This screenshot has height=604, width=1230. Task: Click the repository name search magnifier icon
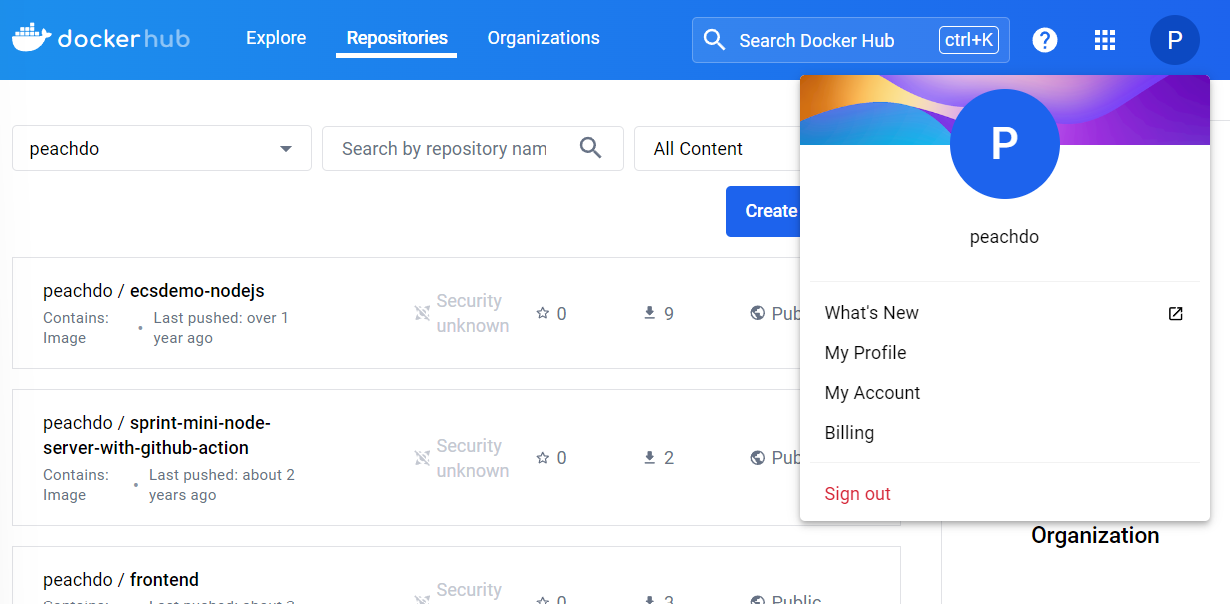click(x=591, y=148)
